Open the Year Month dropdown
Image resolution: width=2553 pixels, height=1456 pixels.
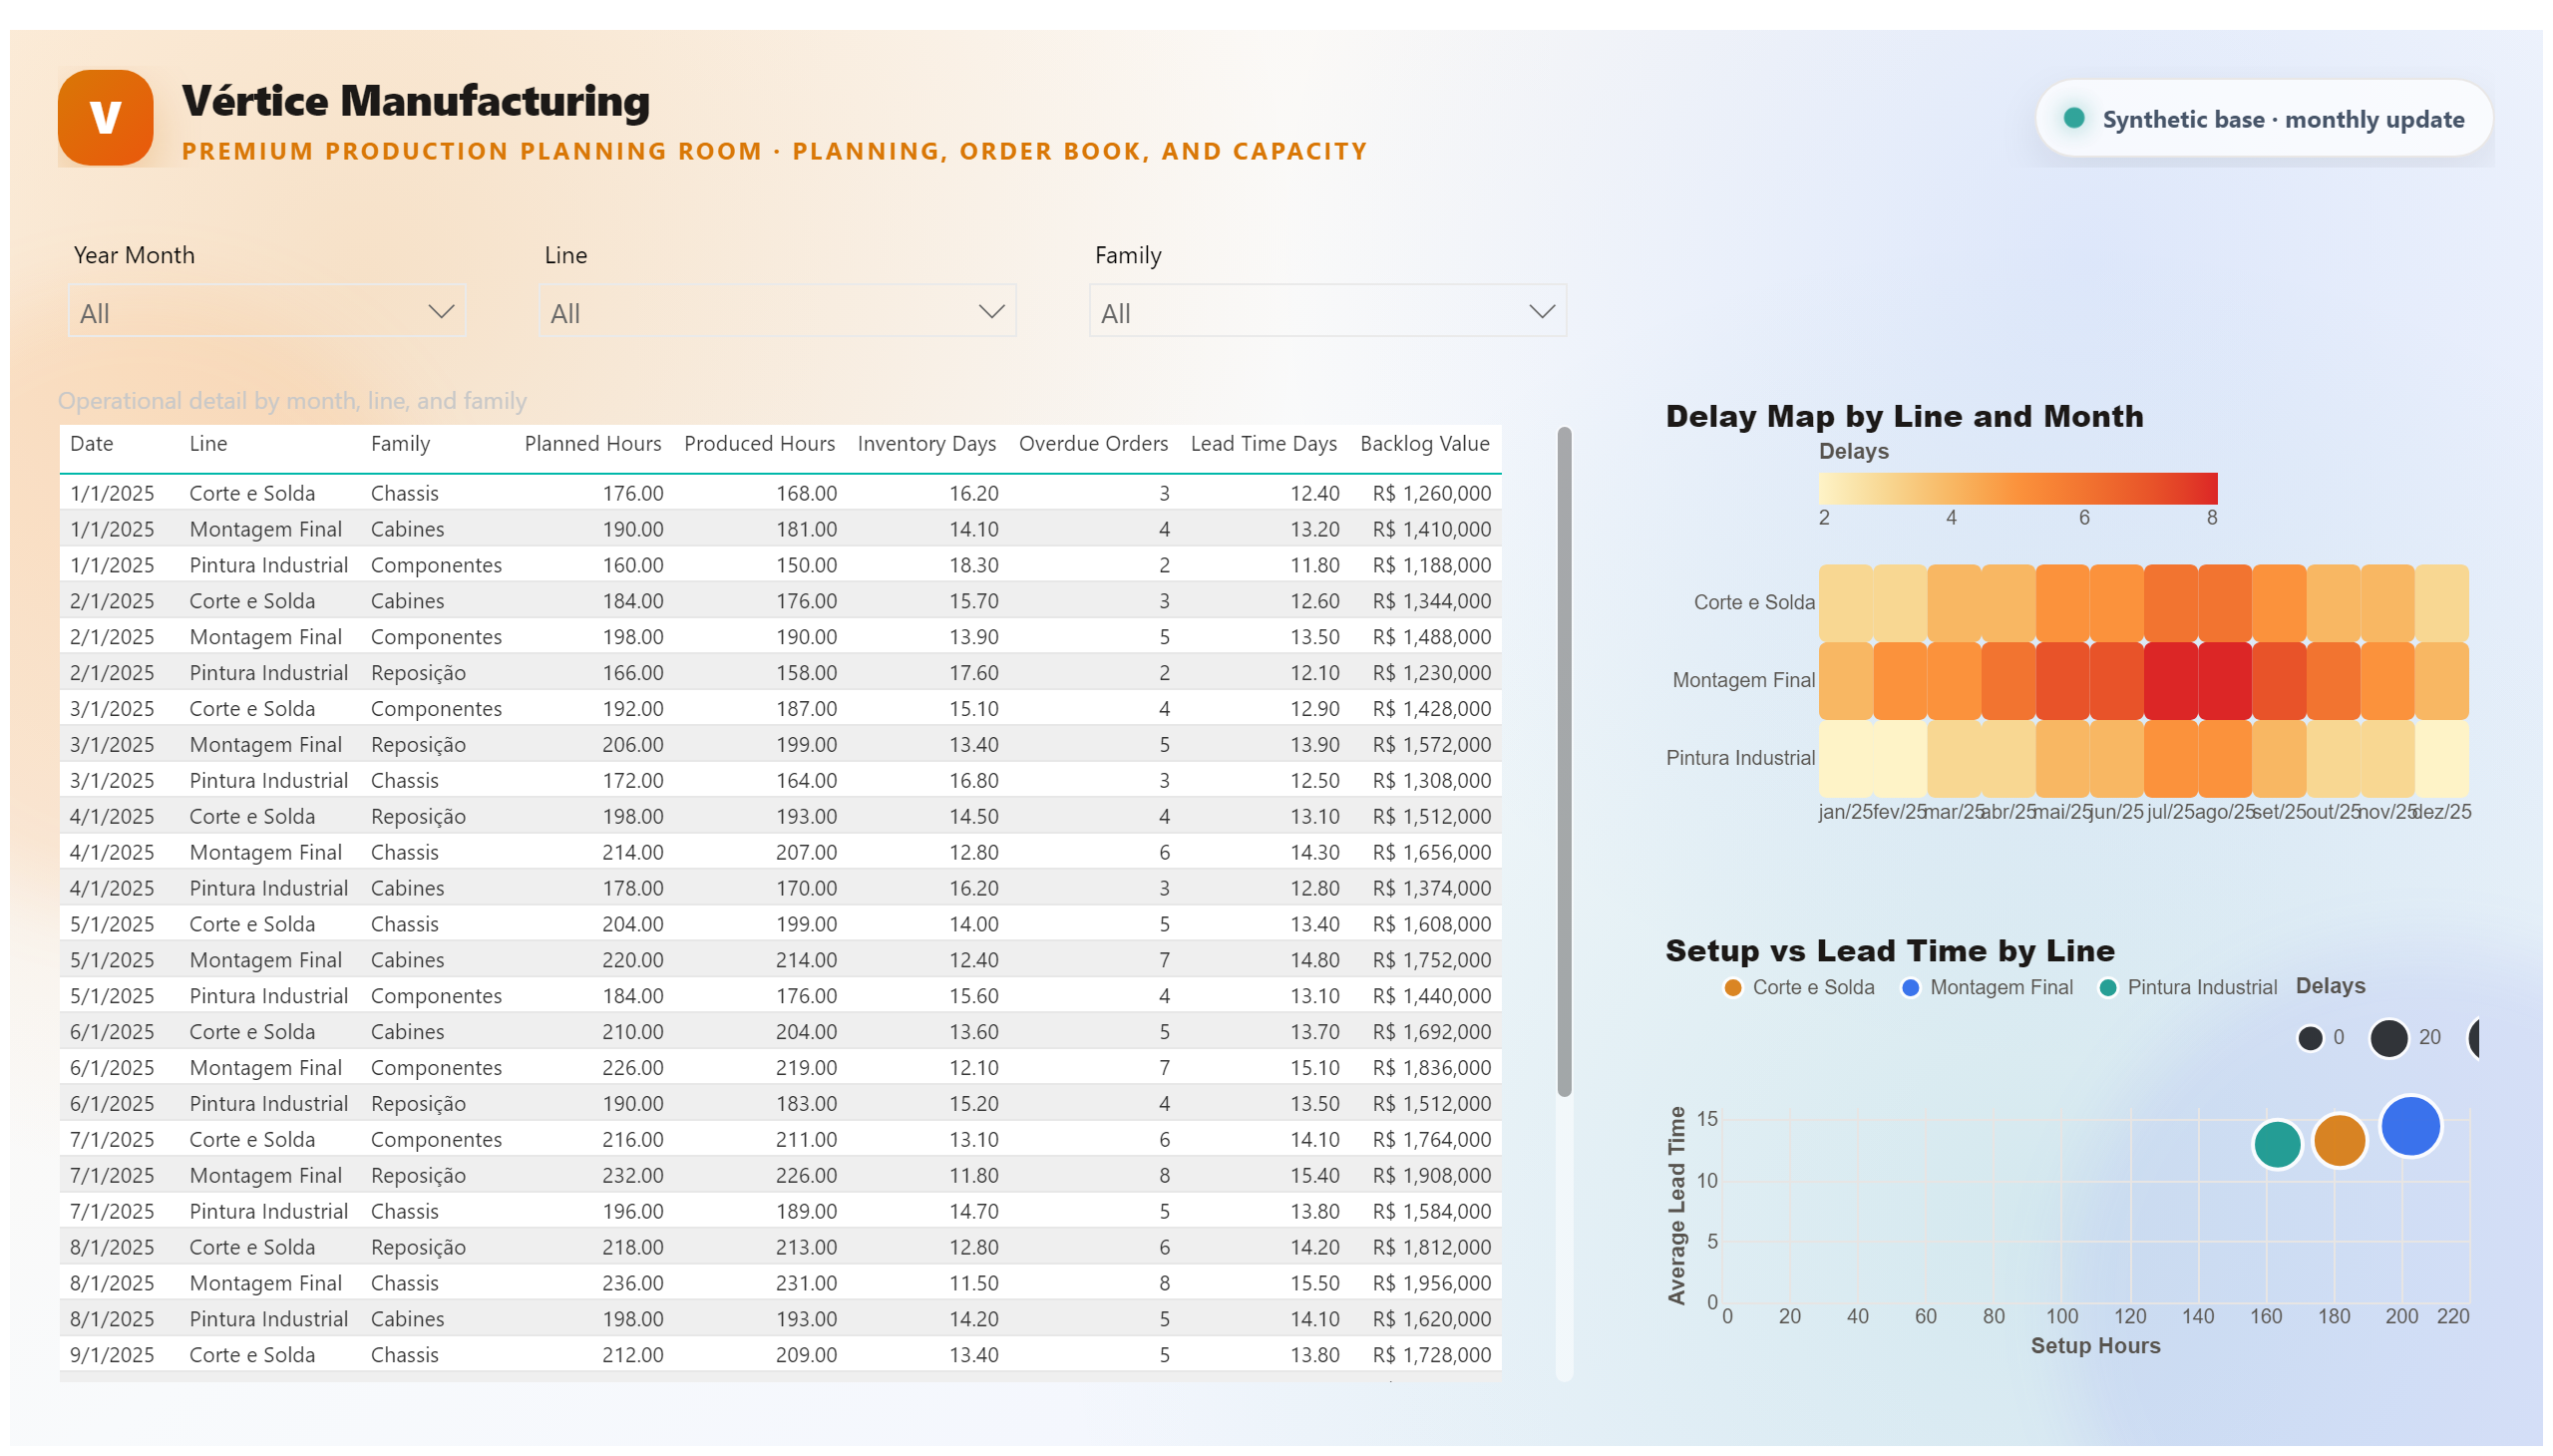pyautogui.click(x=266, y=312)
